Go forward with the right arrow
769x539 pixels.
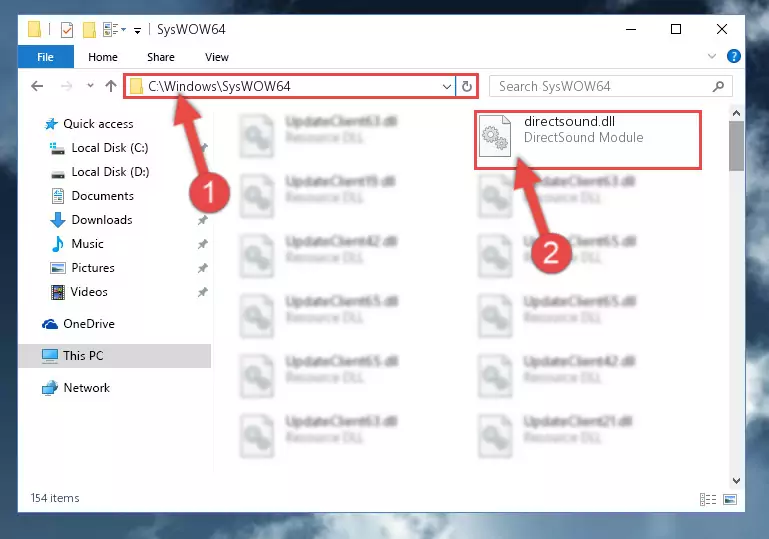click(66, 86)
